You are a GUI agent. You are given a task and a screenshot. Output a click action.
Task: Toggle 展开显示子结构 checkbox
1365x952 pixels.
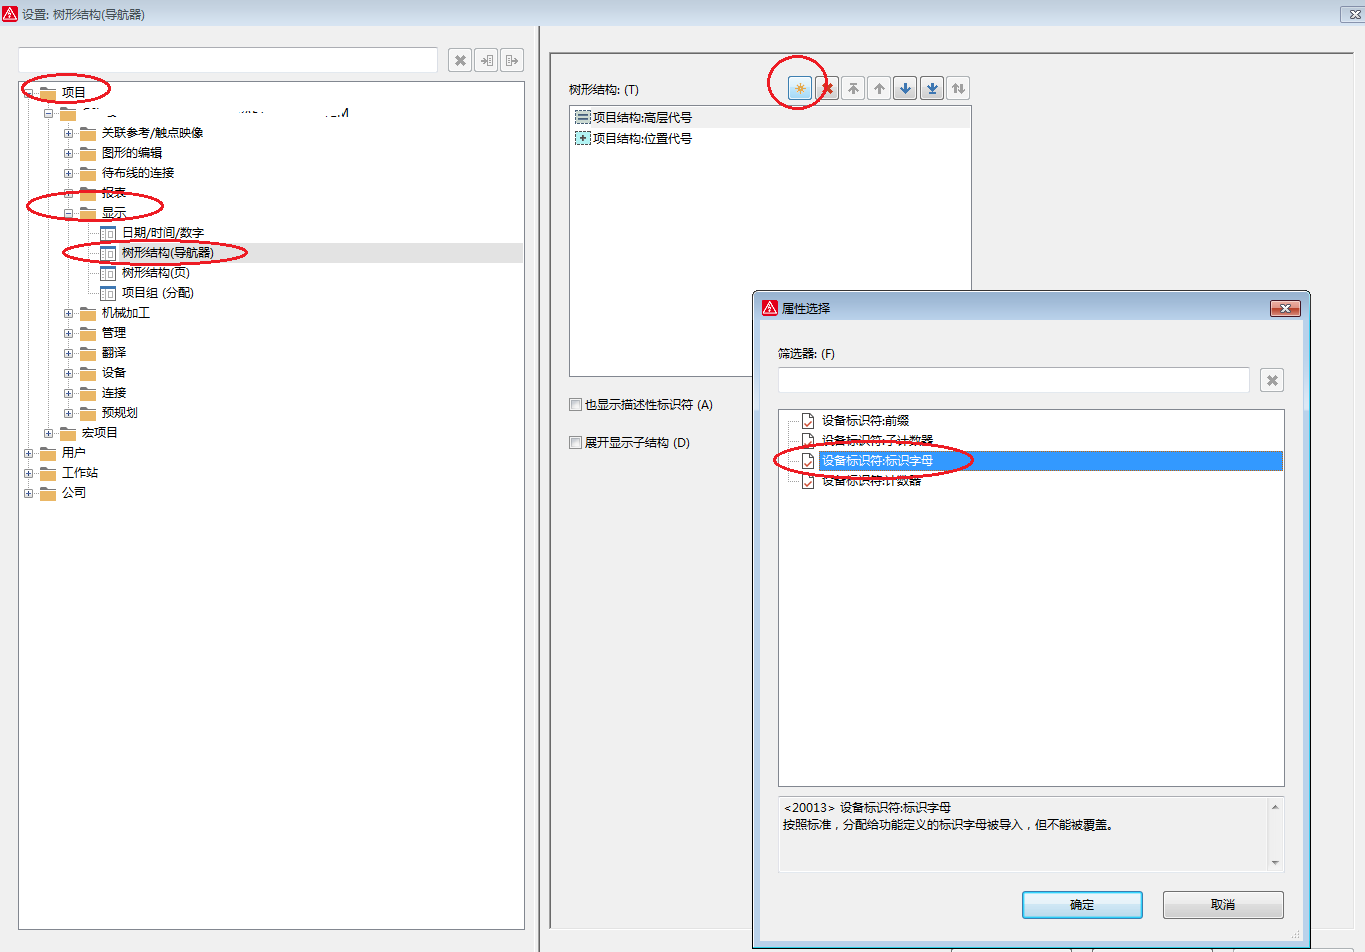coord(576,443)
